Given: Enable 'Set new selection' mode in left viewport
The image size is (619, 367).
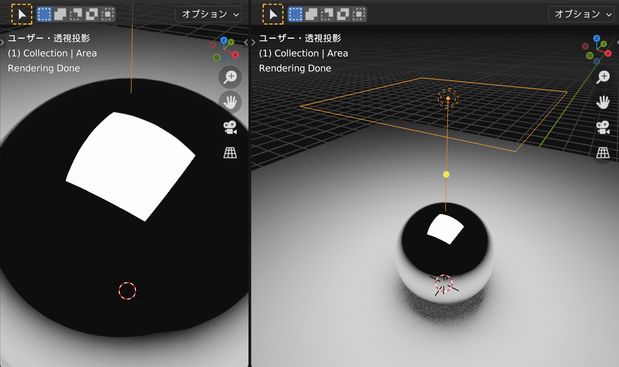Looking at the screenshot, I should [x=44, y=14].
